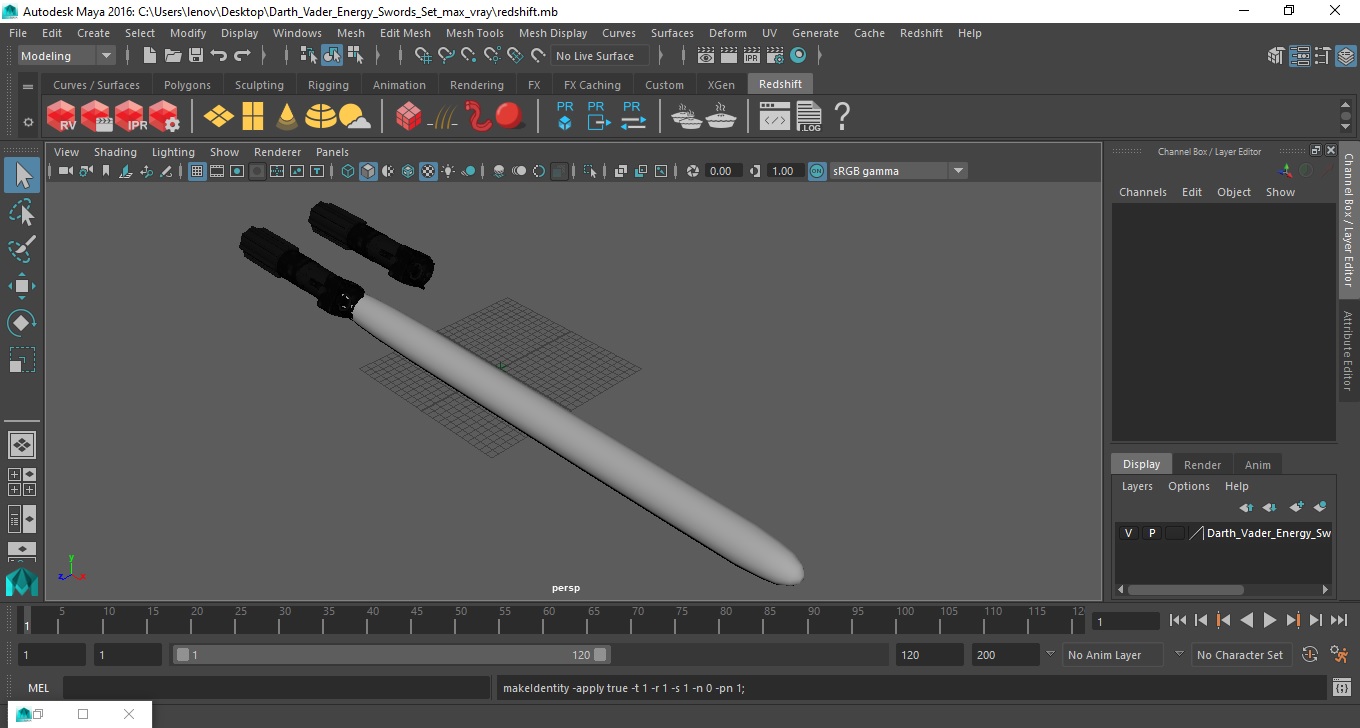Toggle the viewport grid display

click(197, 171)
